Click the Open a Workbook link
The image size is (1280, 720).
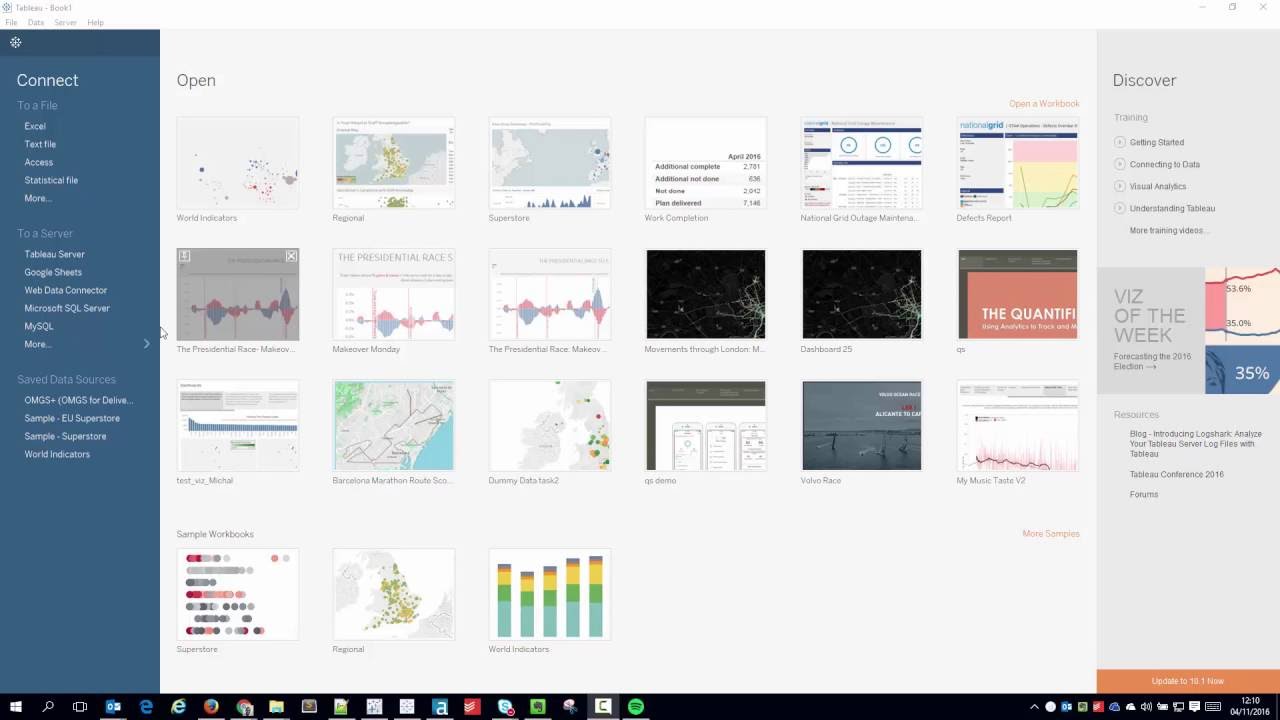(x=1044, y=103)
